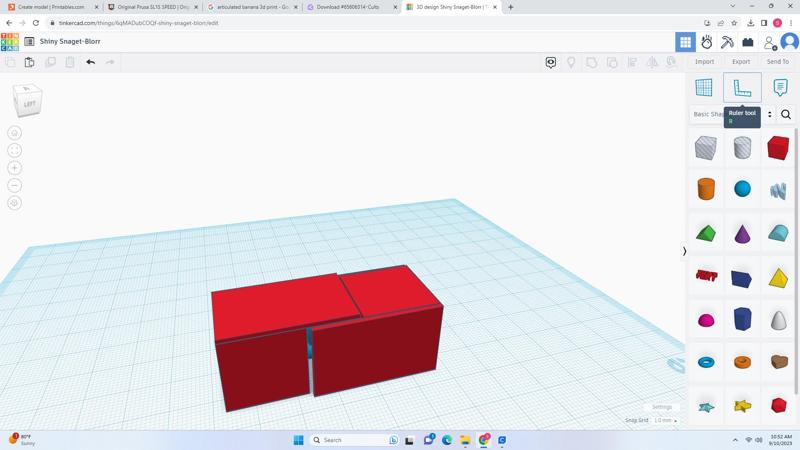Screen dimensions: 800x450
Task: Invite collaborators with add person icon
Action: coord(769,42)
